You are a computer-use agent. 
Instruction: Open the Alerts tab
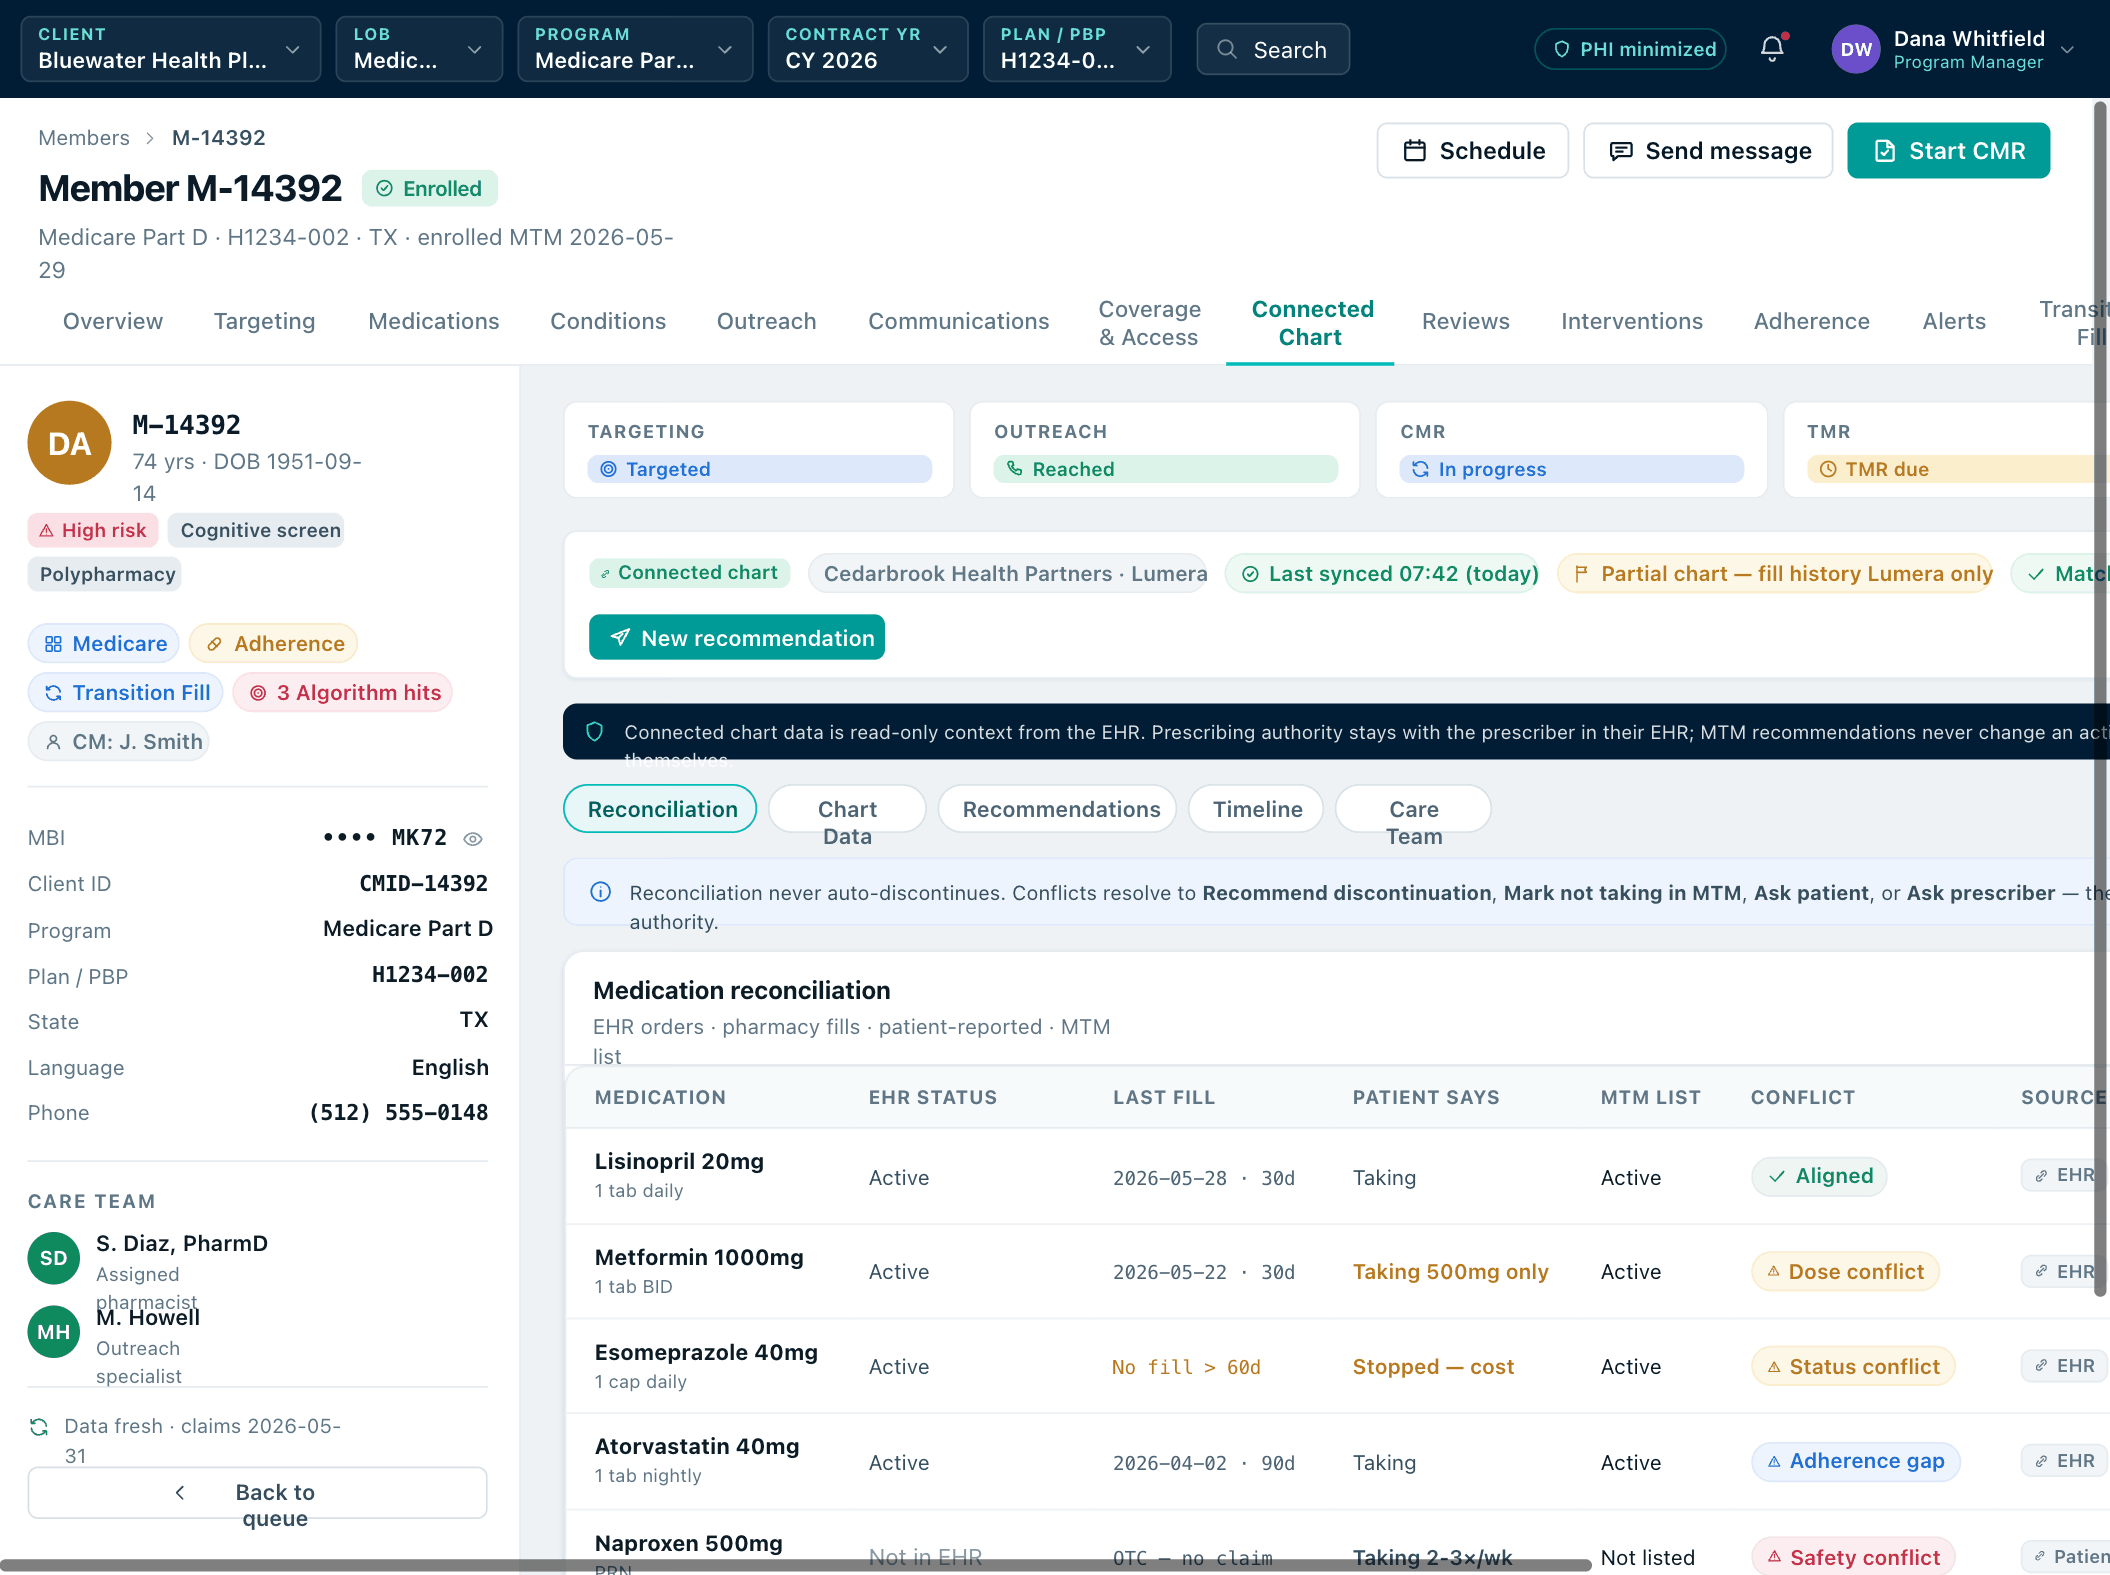1954,321
